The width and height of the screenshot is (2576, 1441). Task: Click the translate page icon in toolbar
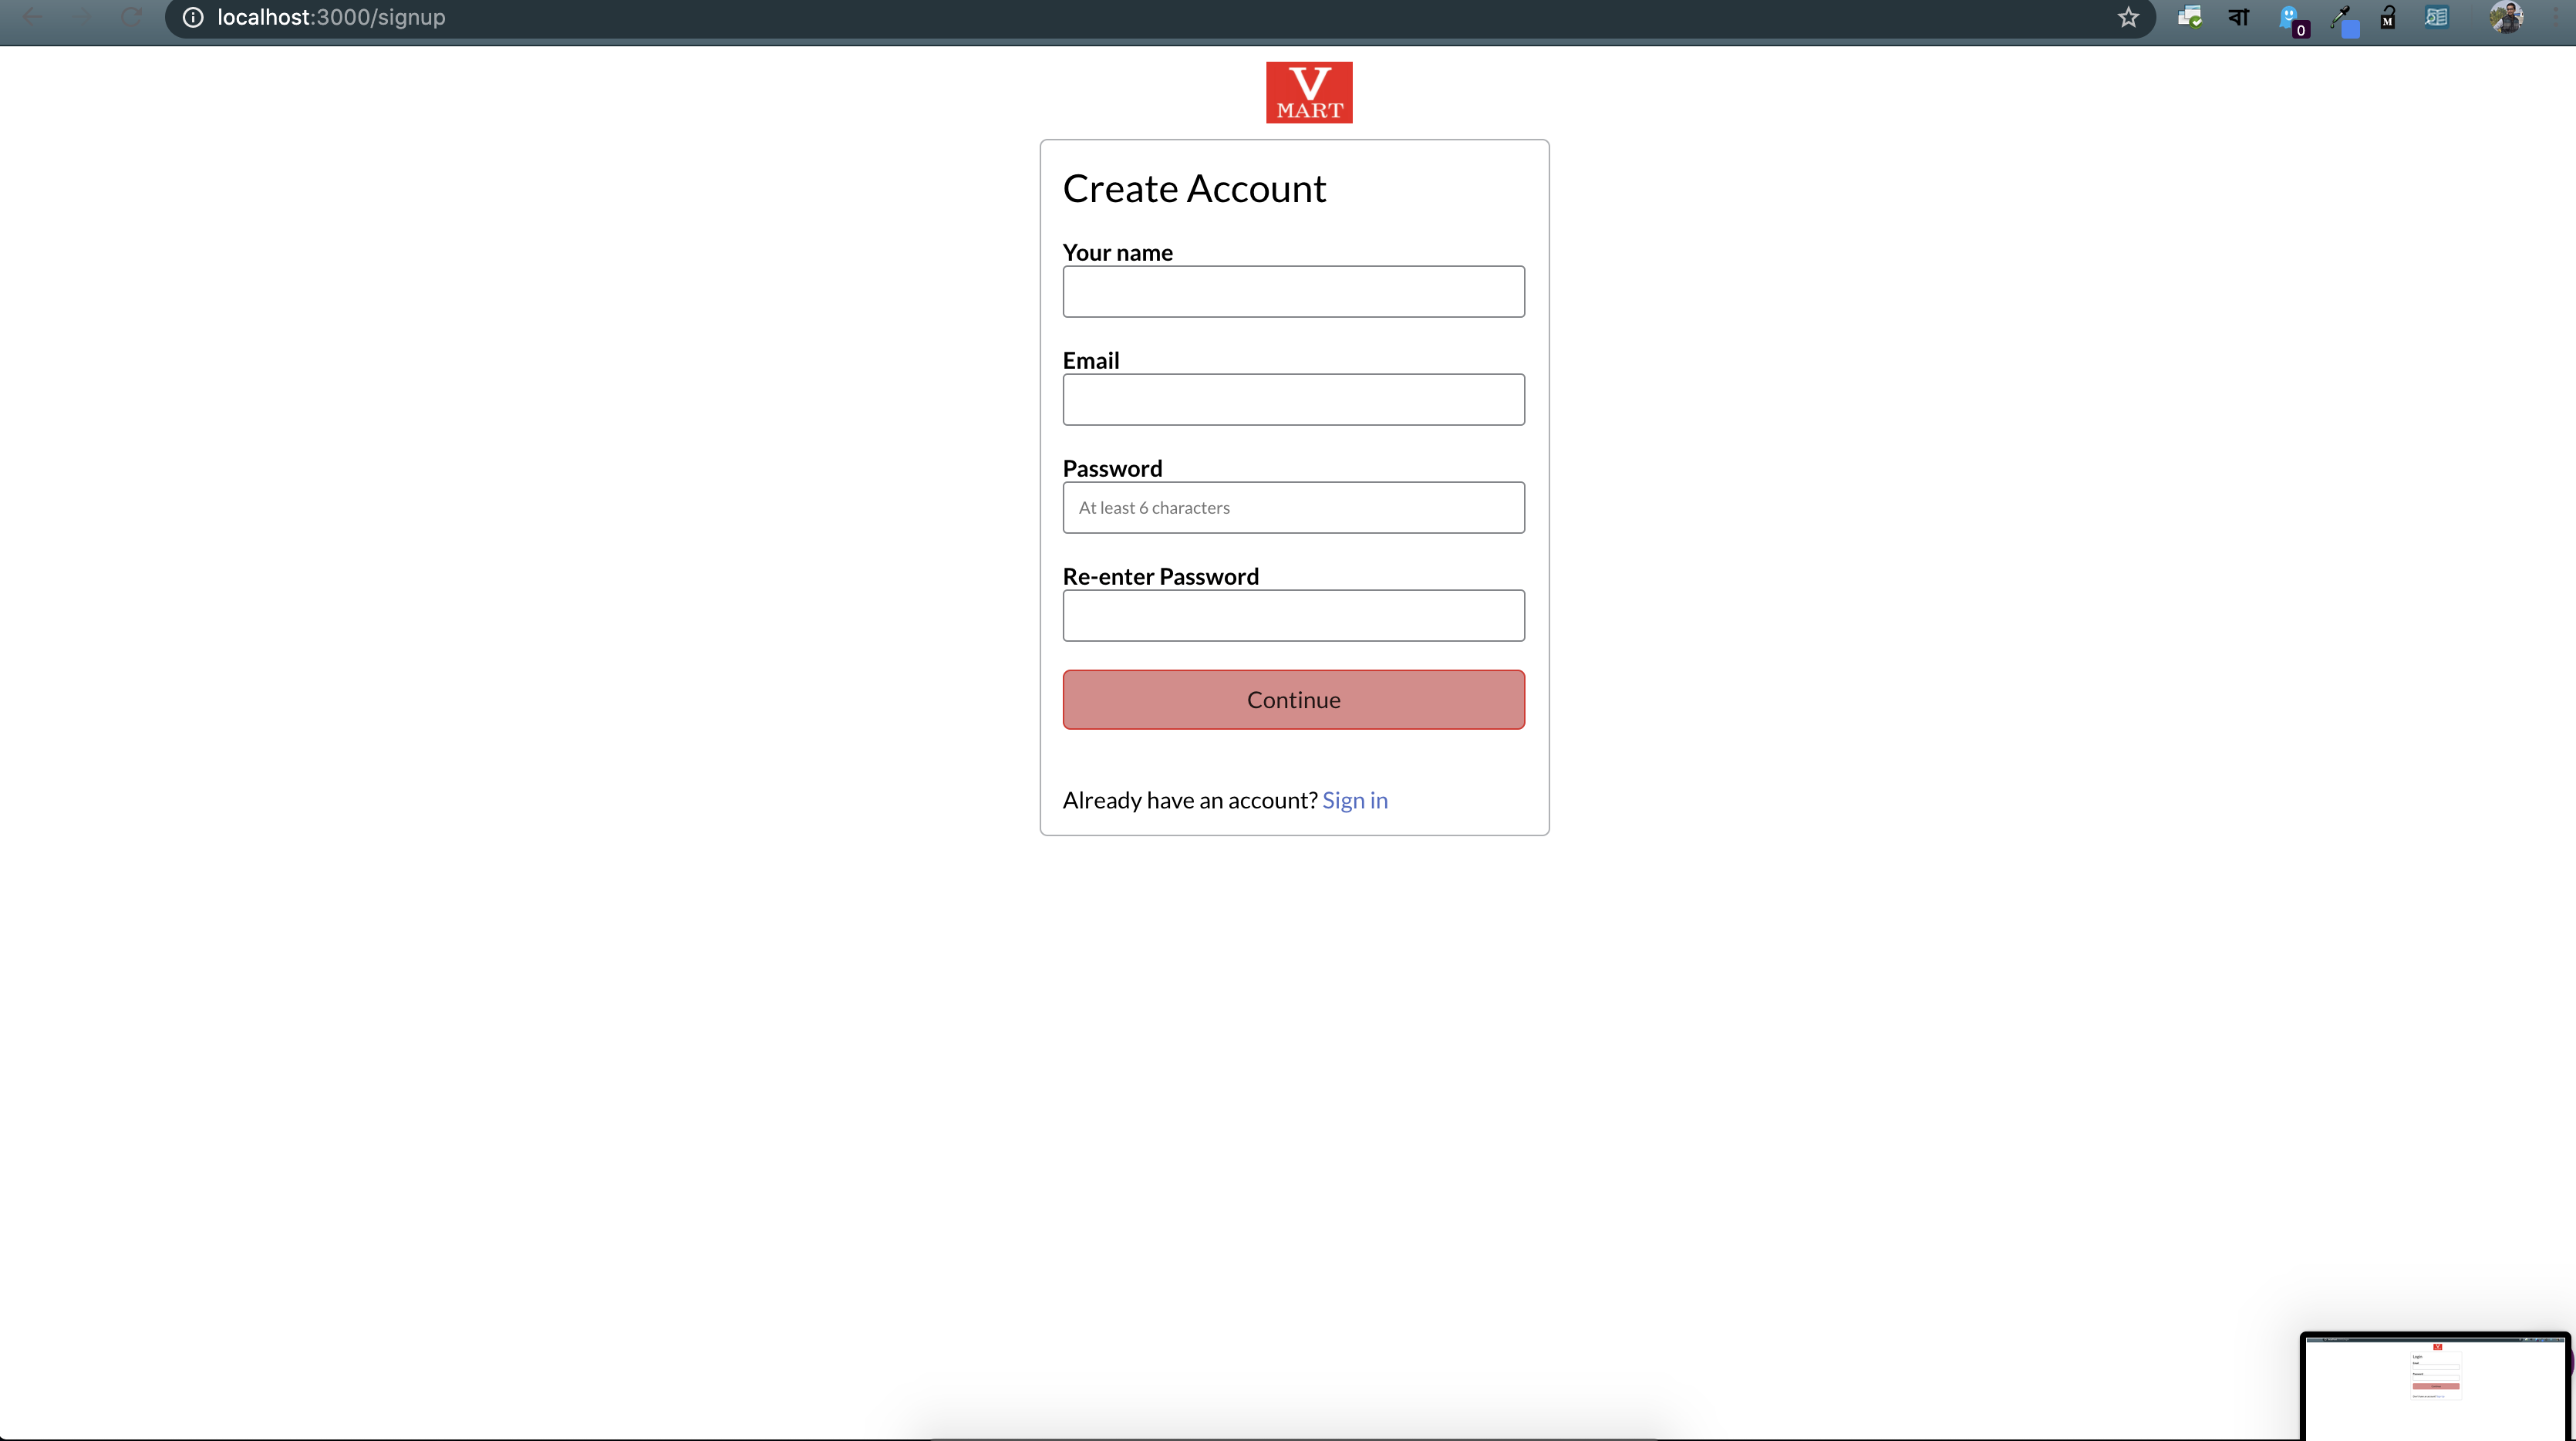click(x=2238, y=16)
